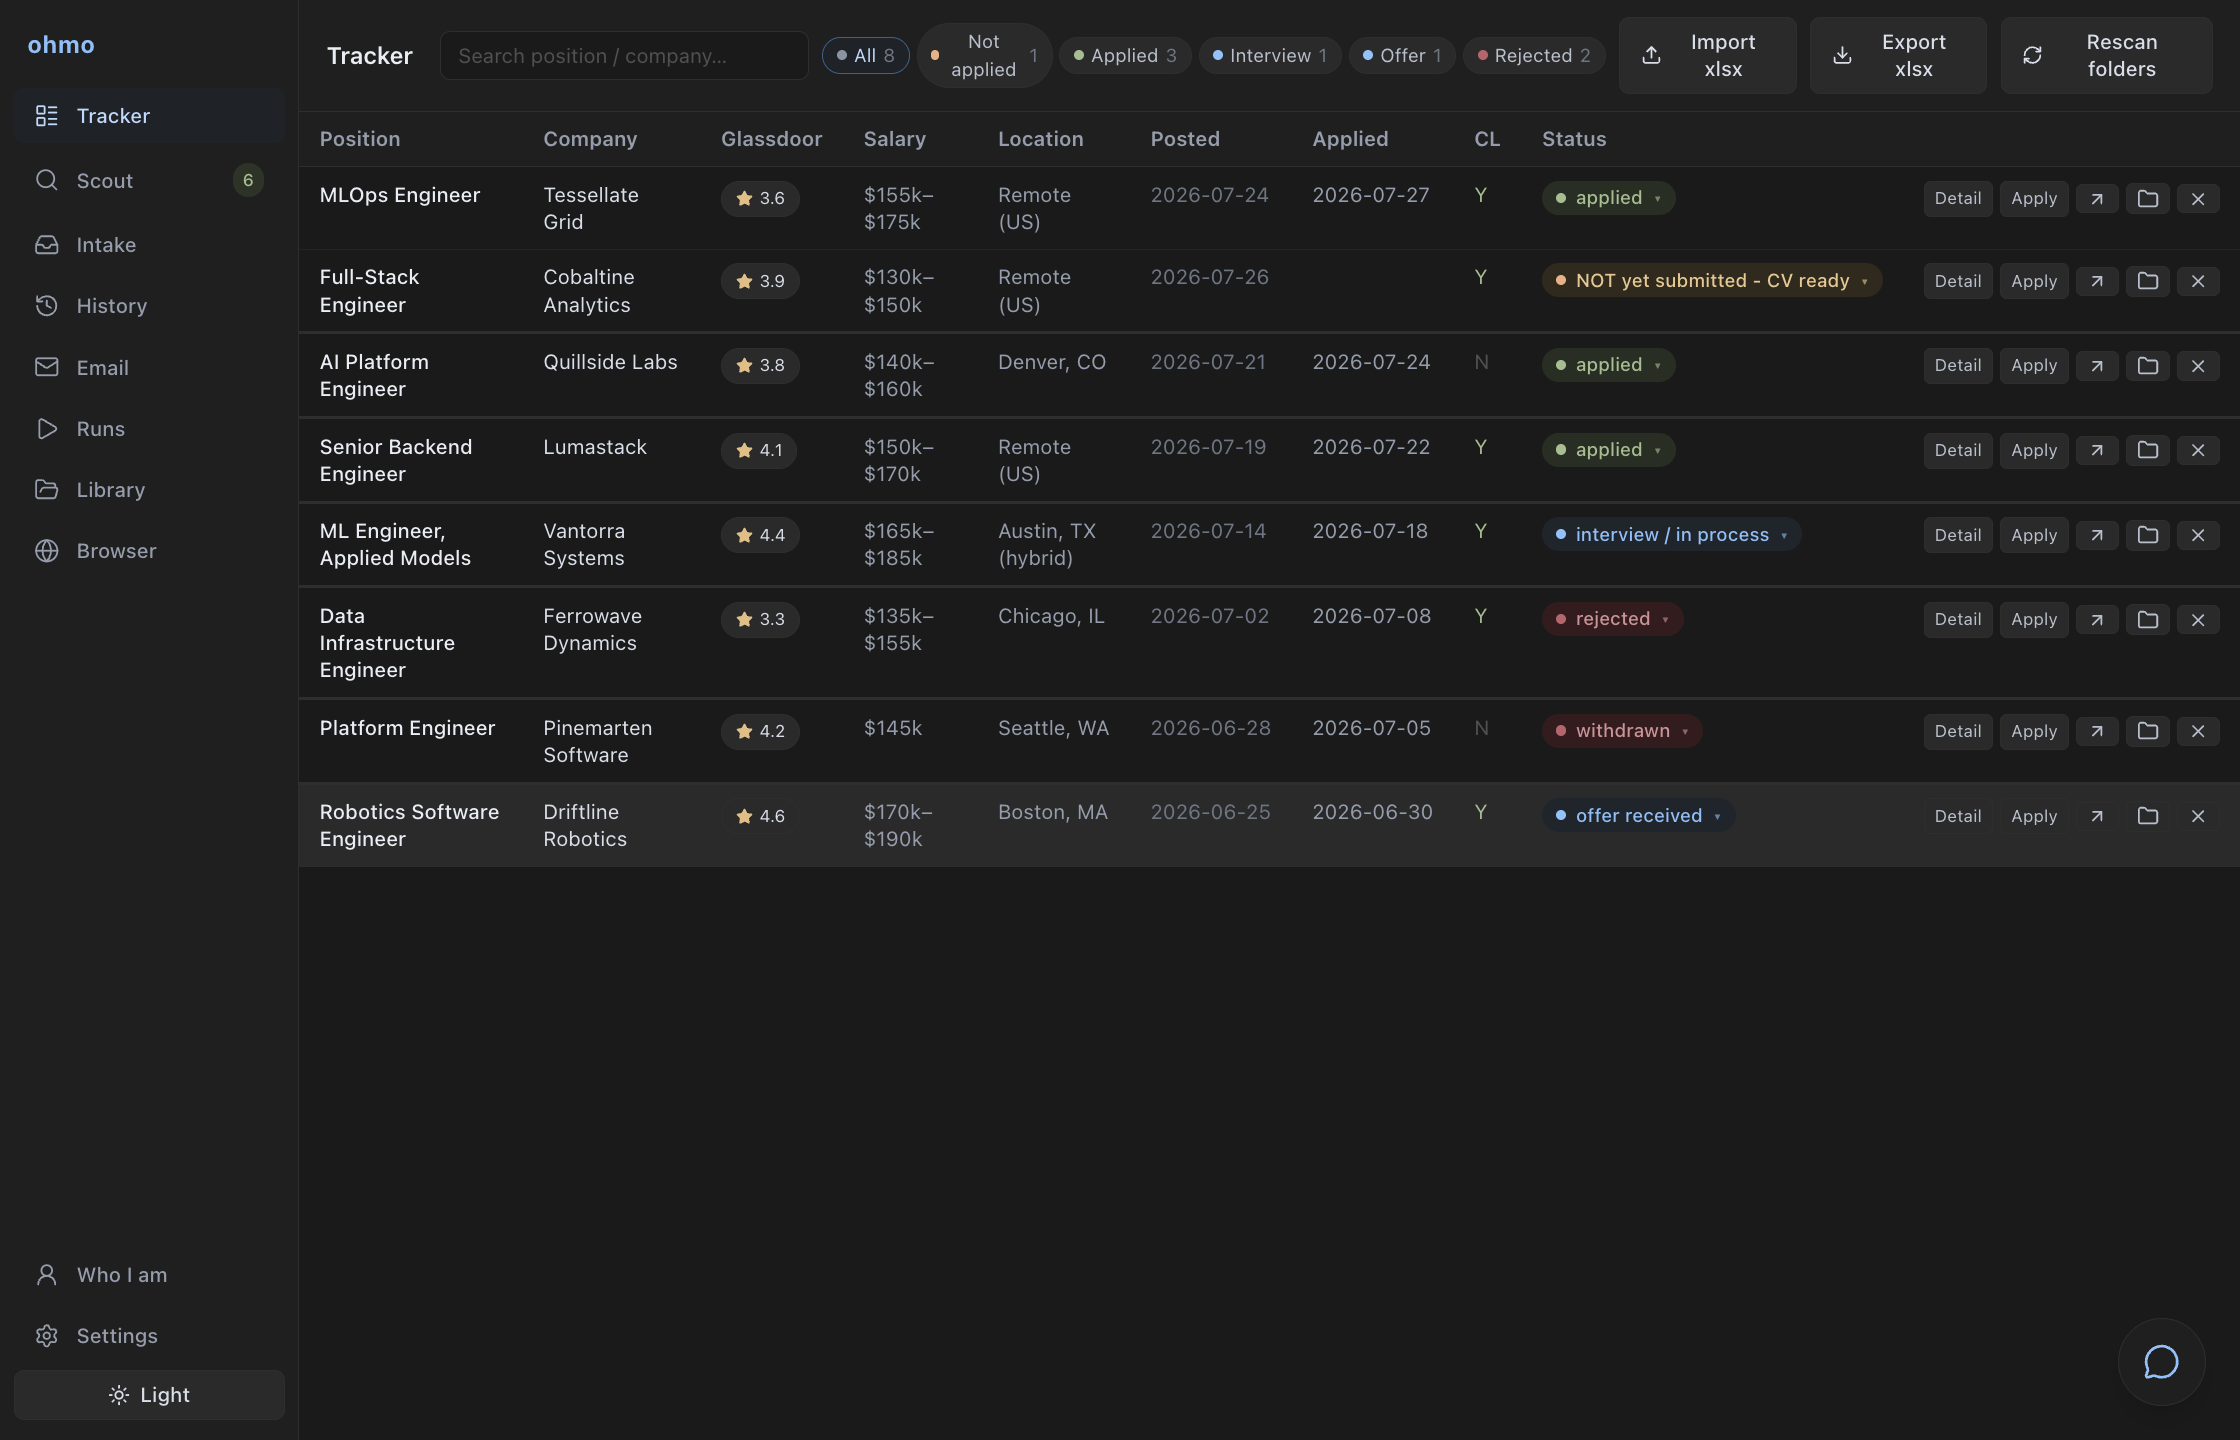
Task: Remove the Full-Stack Engineer row
Action: [x=2198, y=281]
